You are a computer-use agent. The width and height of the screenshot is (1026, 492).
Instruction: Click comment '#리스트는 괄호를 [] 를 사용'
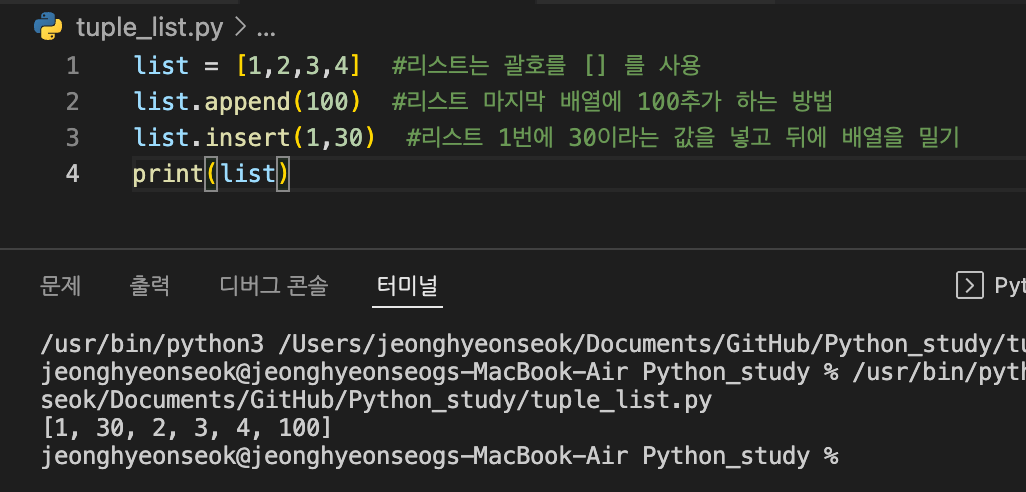[x=546, y=66]
